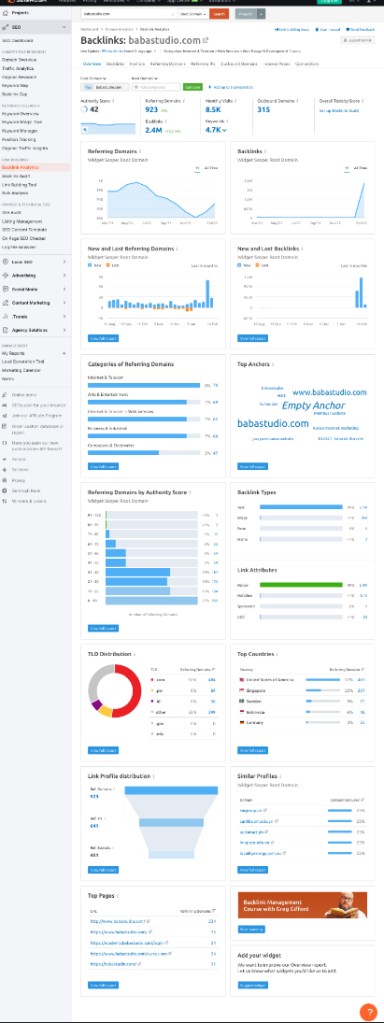The image size is (384, 1023).
Task: Click View full report under Top Pages
Action: coord(103,985)
